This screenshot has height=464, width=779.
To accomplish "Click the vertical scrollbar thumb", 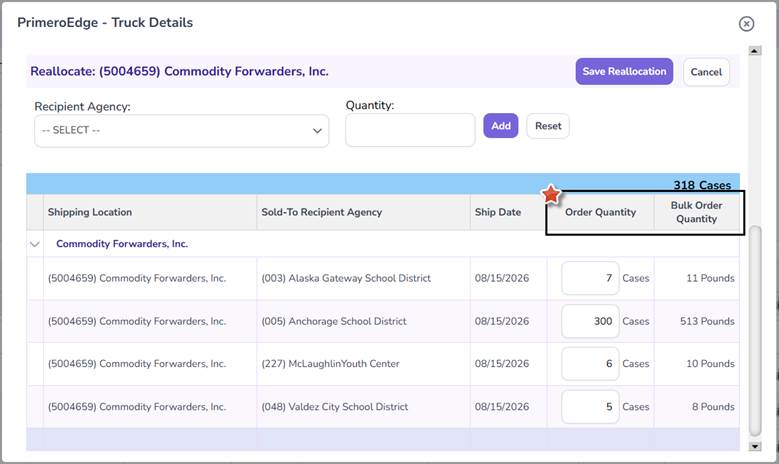I will pos(755,331).
